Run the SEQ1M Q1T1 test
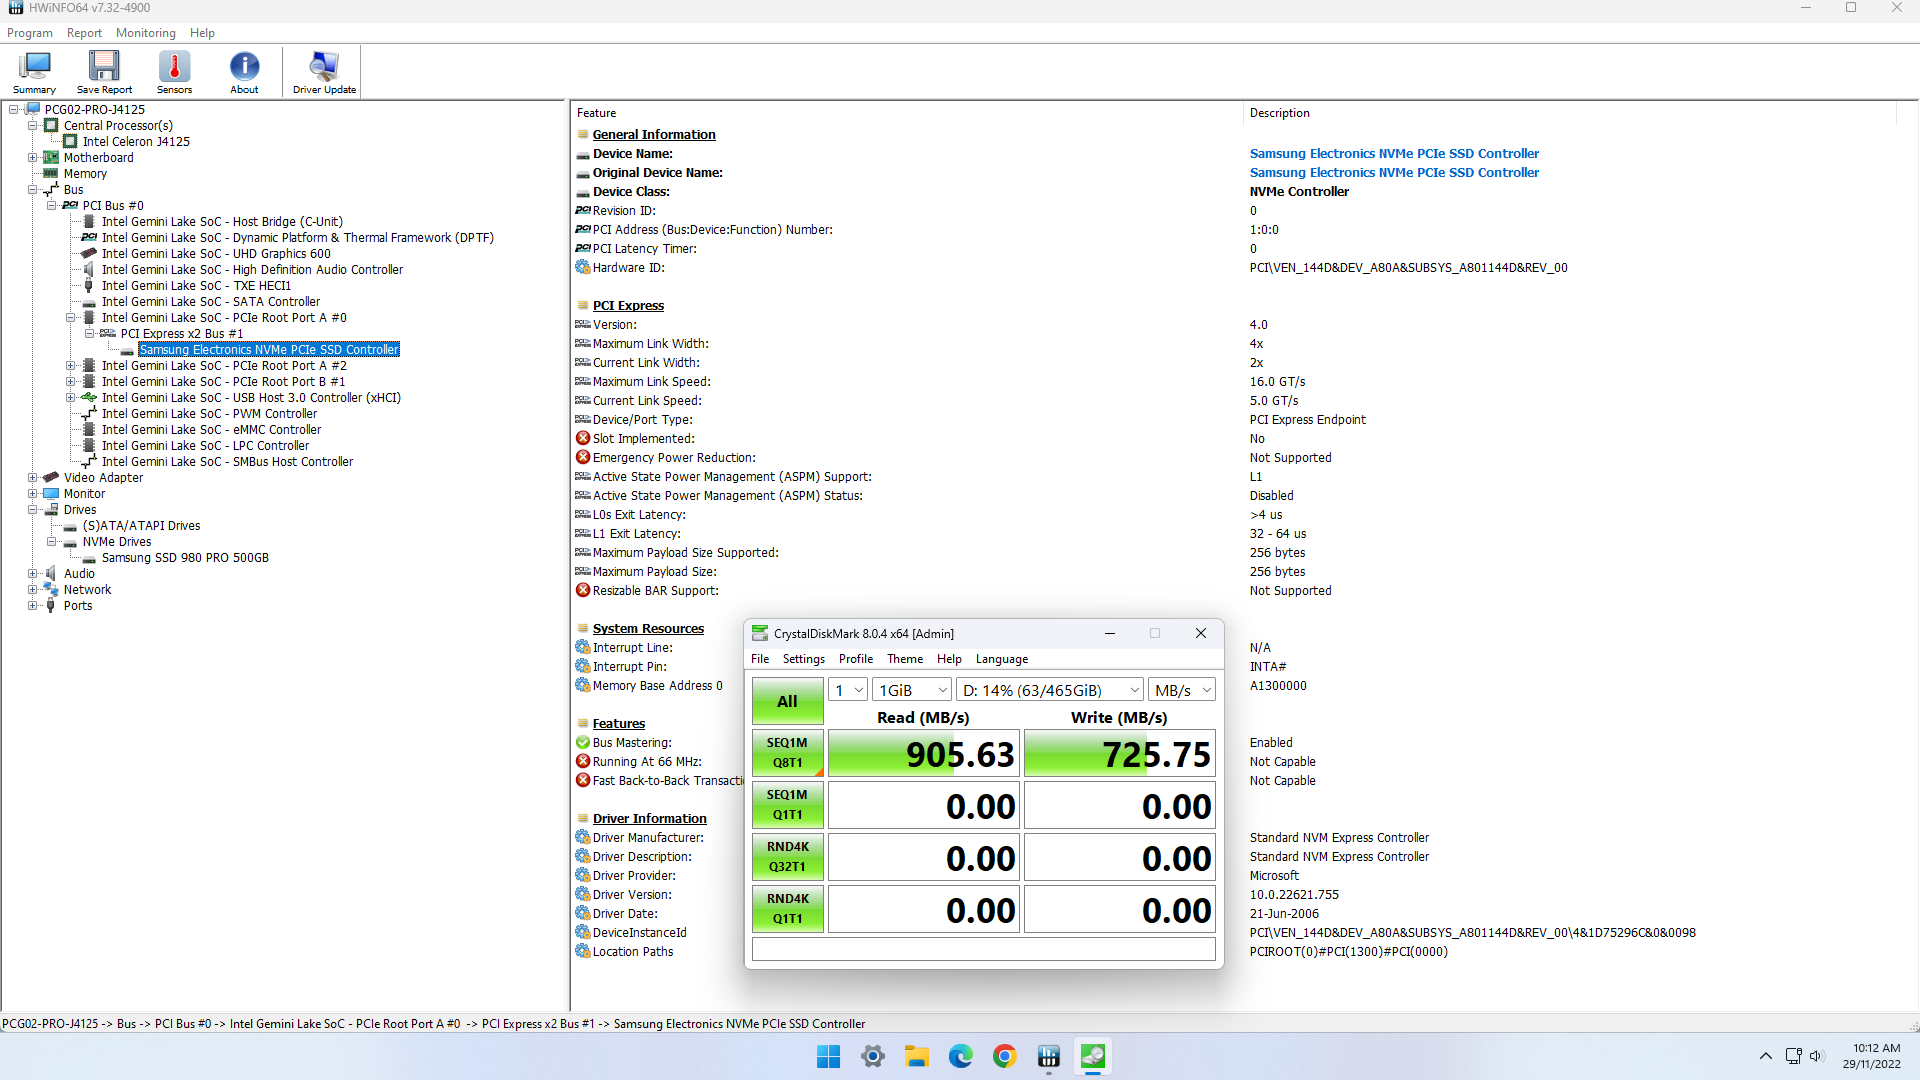The image size is (1920, 1080). 787,805
